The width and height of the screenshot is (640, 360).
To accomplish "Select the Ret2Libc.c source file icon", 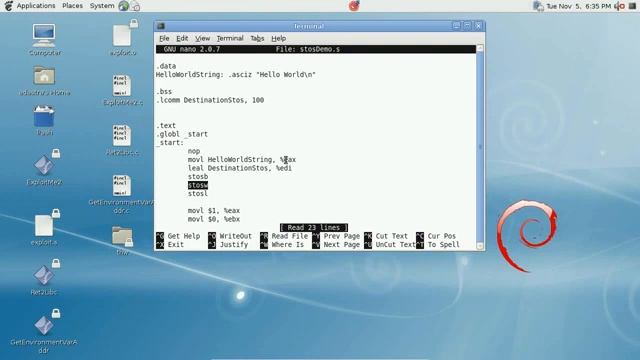I will [122, 135].
